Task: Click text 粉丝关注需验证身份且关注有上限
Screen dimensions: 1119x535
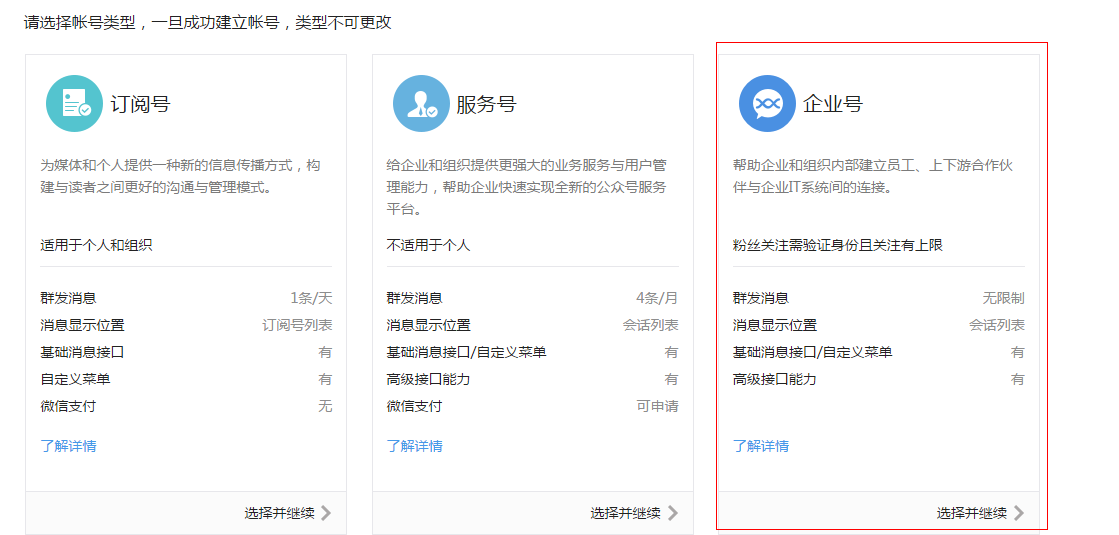Action: coord(838,245)
